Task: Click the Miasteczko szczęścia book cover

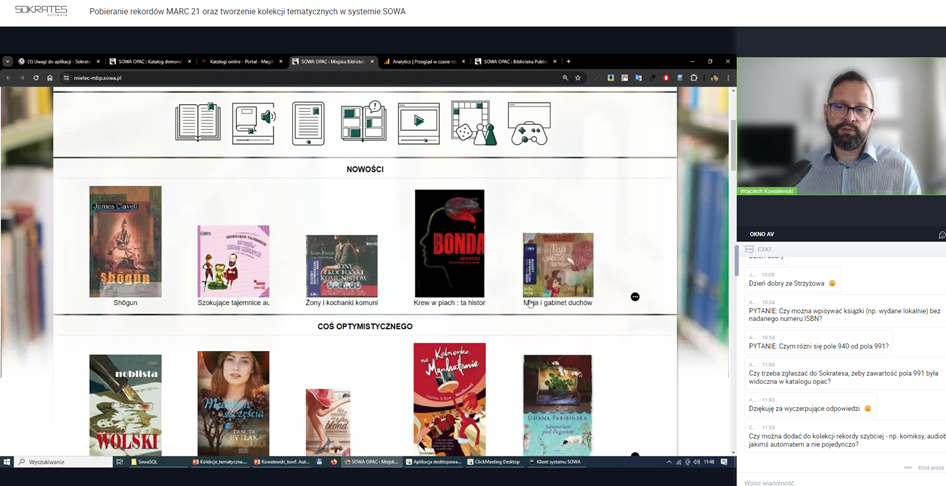Action: point(233,403)
